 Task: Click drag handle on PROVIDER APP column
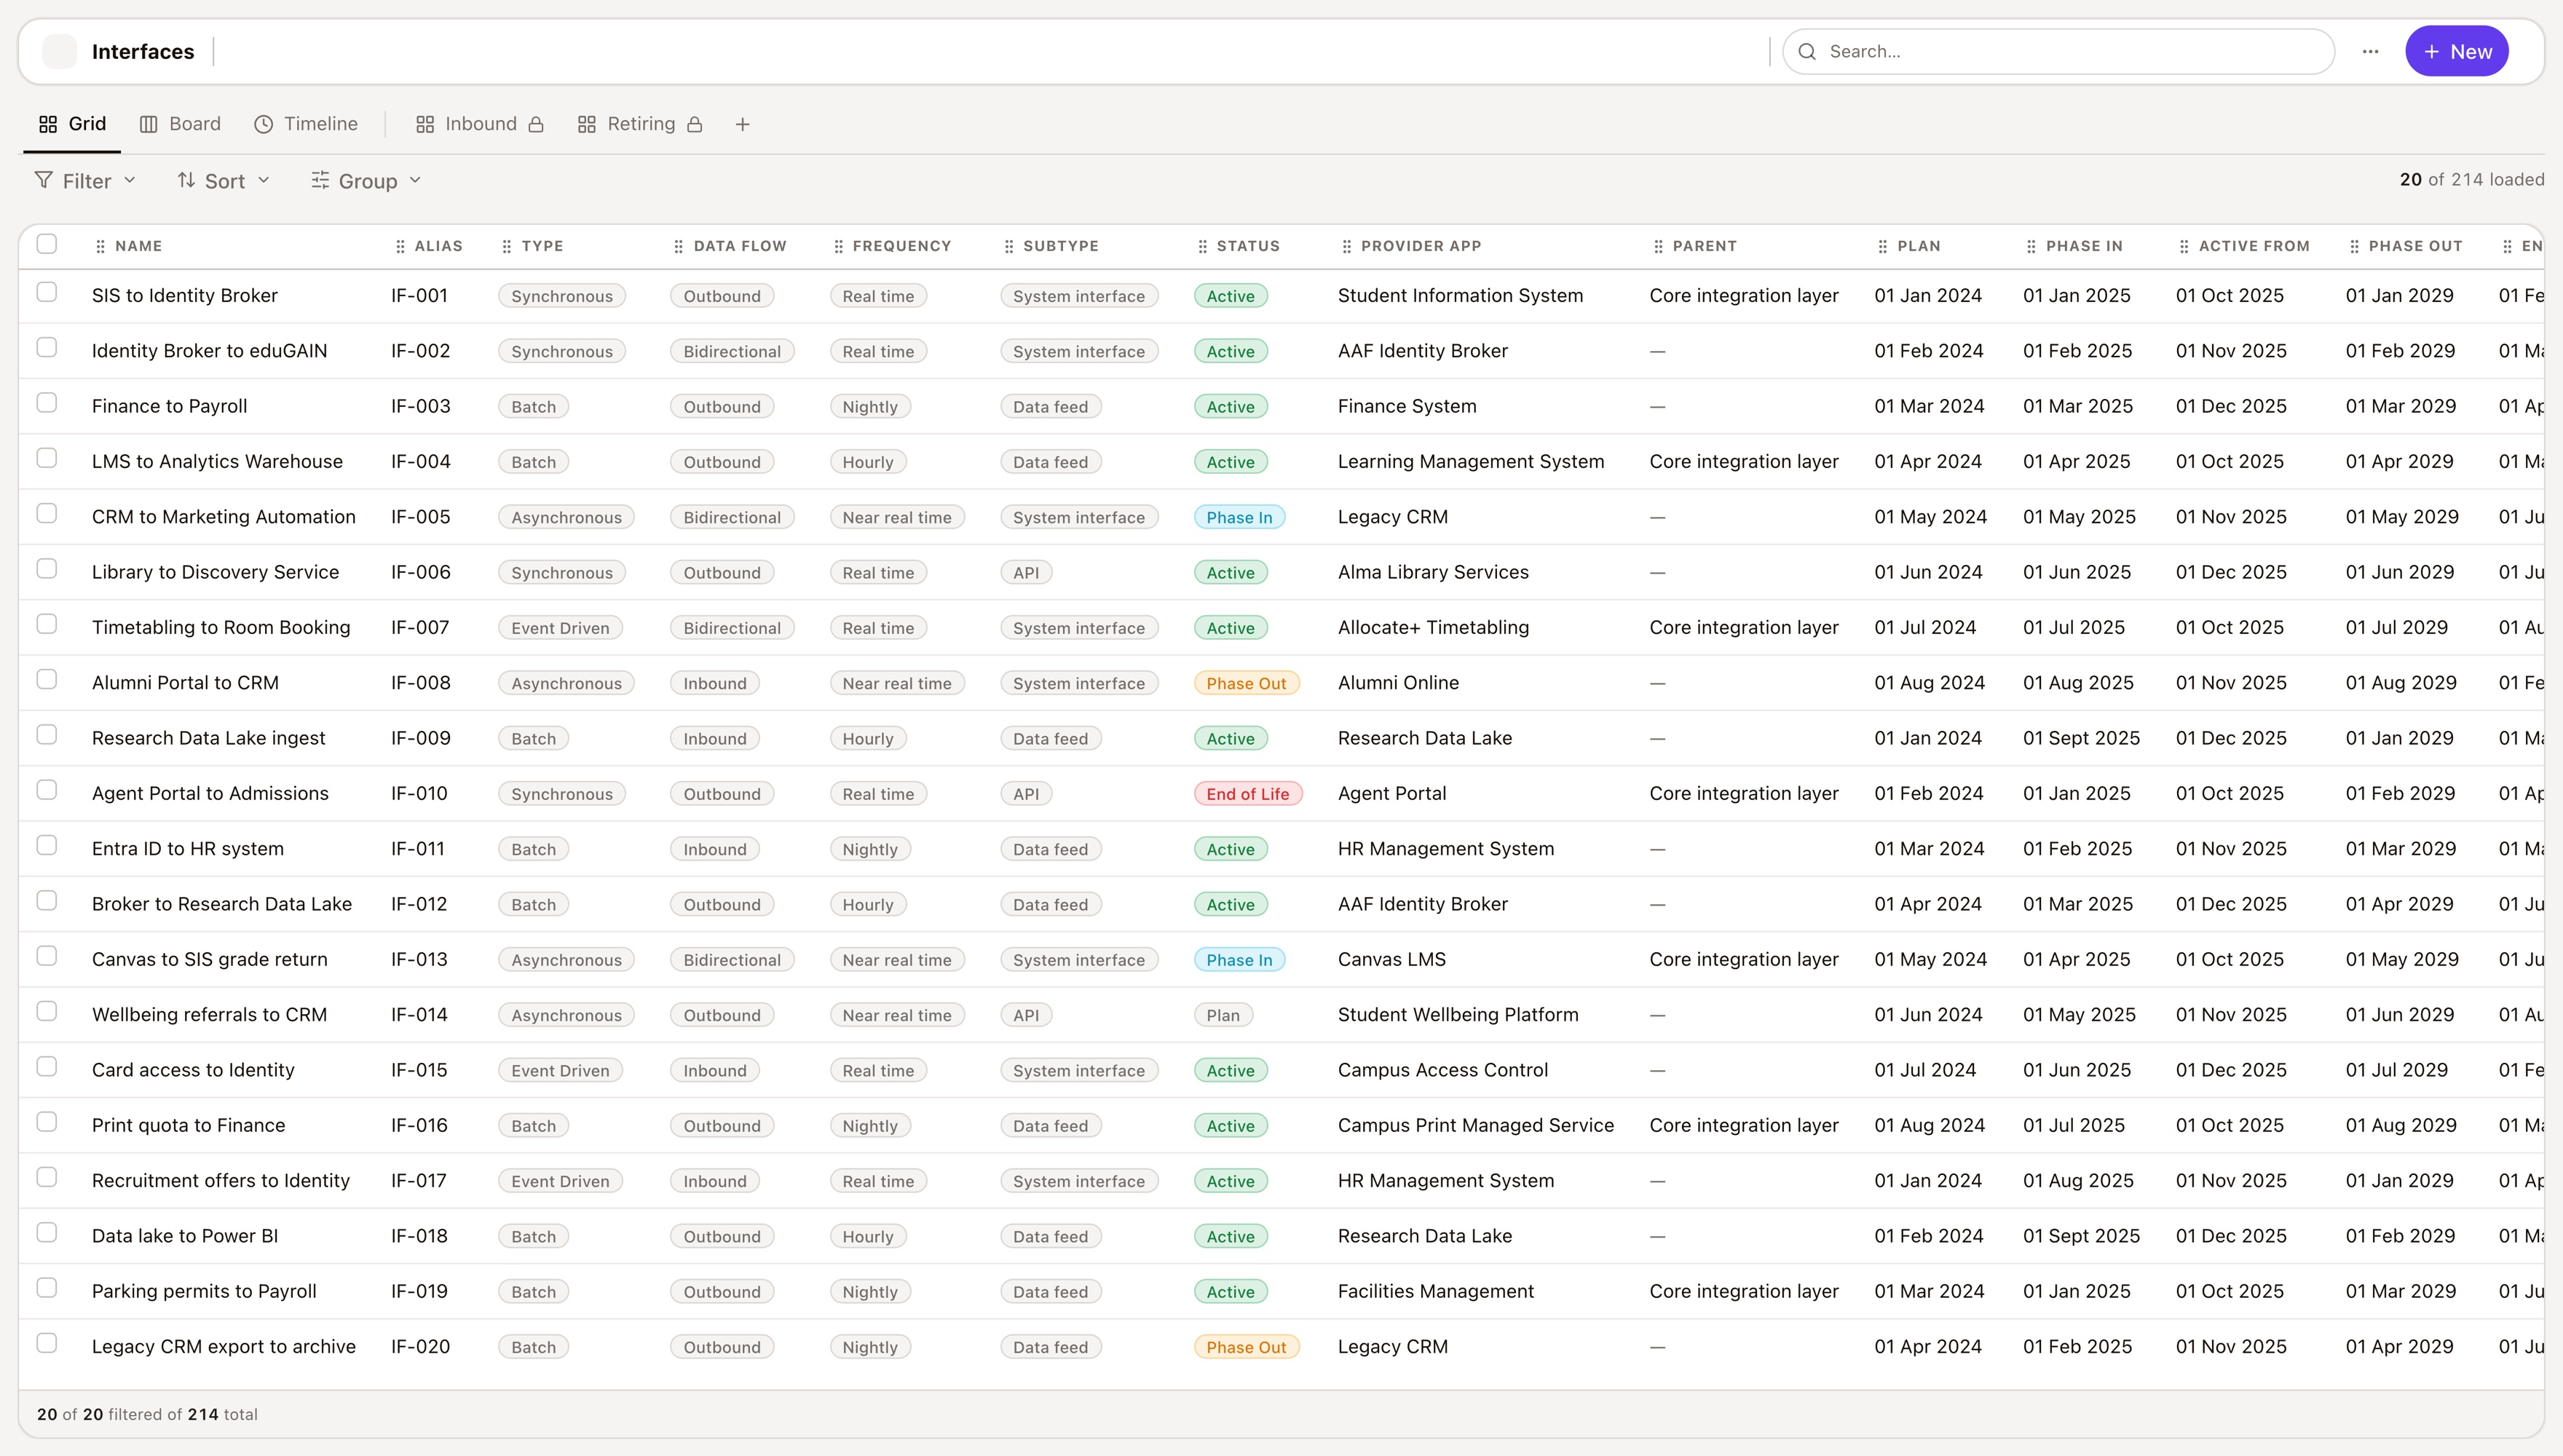pos(1346,246)
